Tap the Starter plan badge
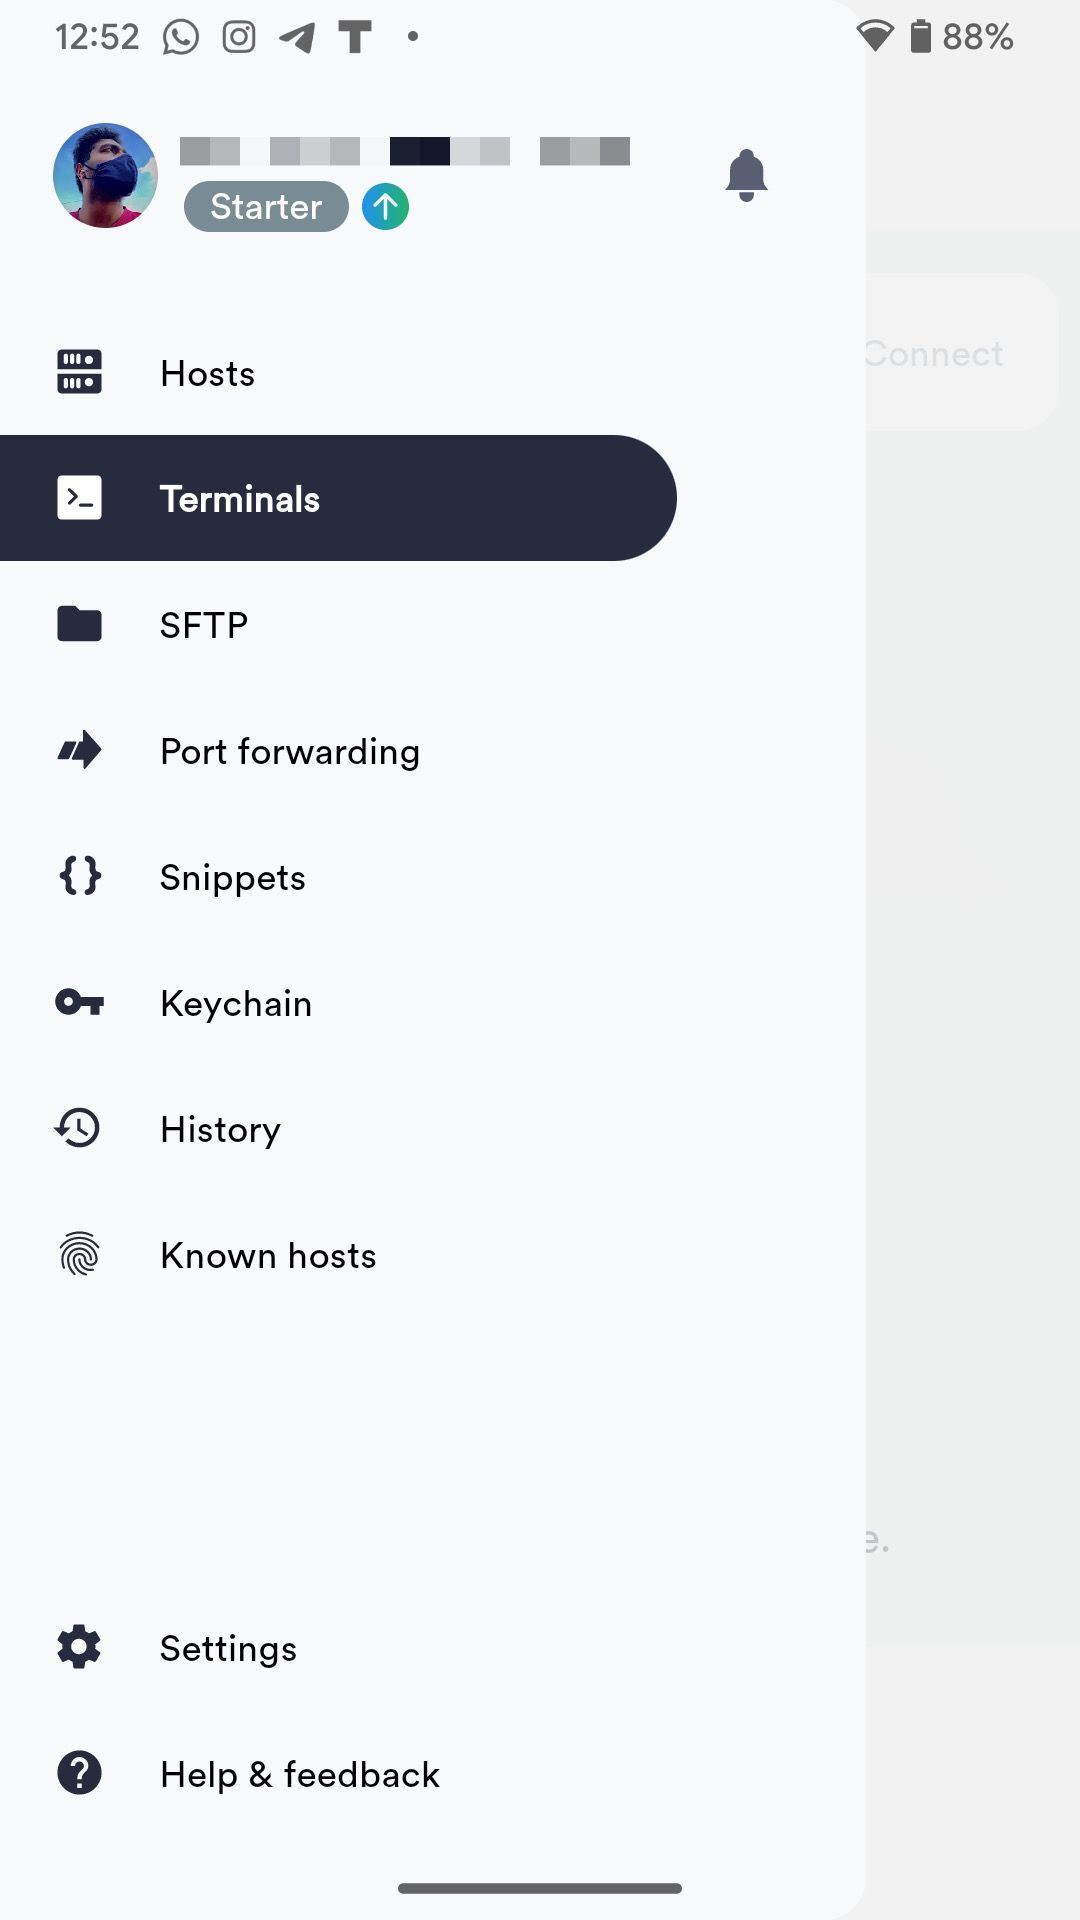1080x1920 pixels. [x=265, y=206]
